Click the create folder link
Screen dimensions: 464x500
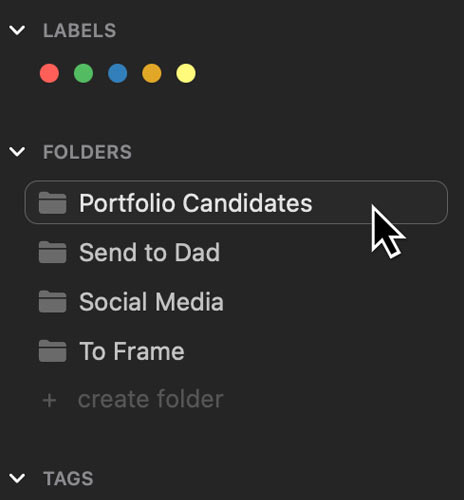tap(150, 399)
